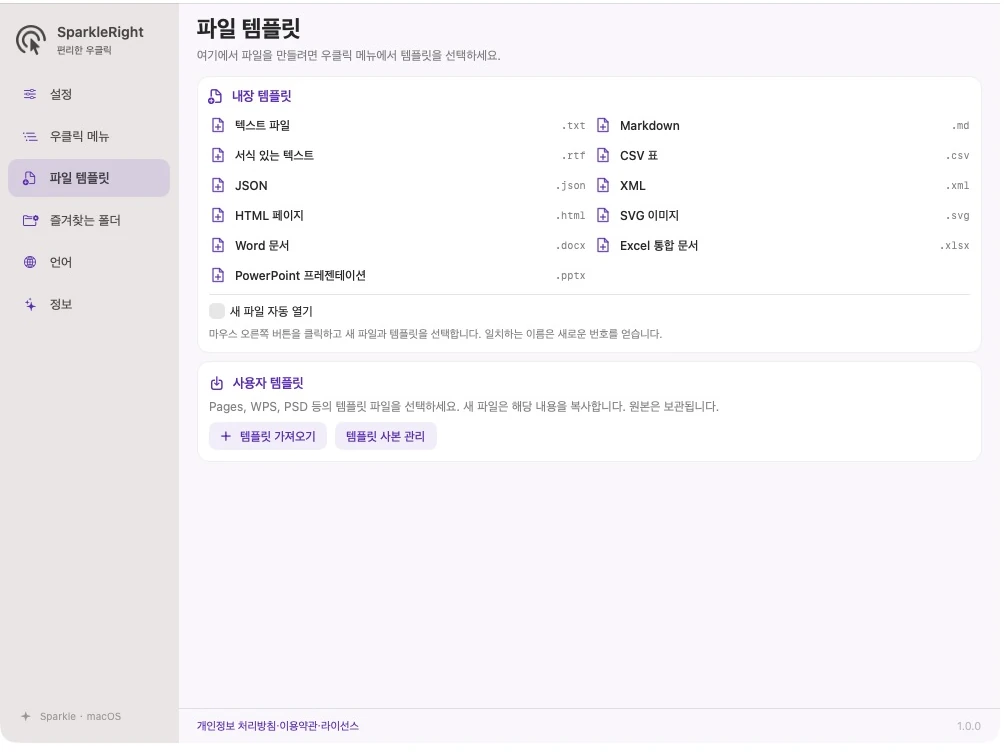Click the .csv extension text

tap(958, 156)
